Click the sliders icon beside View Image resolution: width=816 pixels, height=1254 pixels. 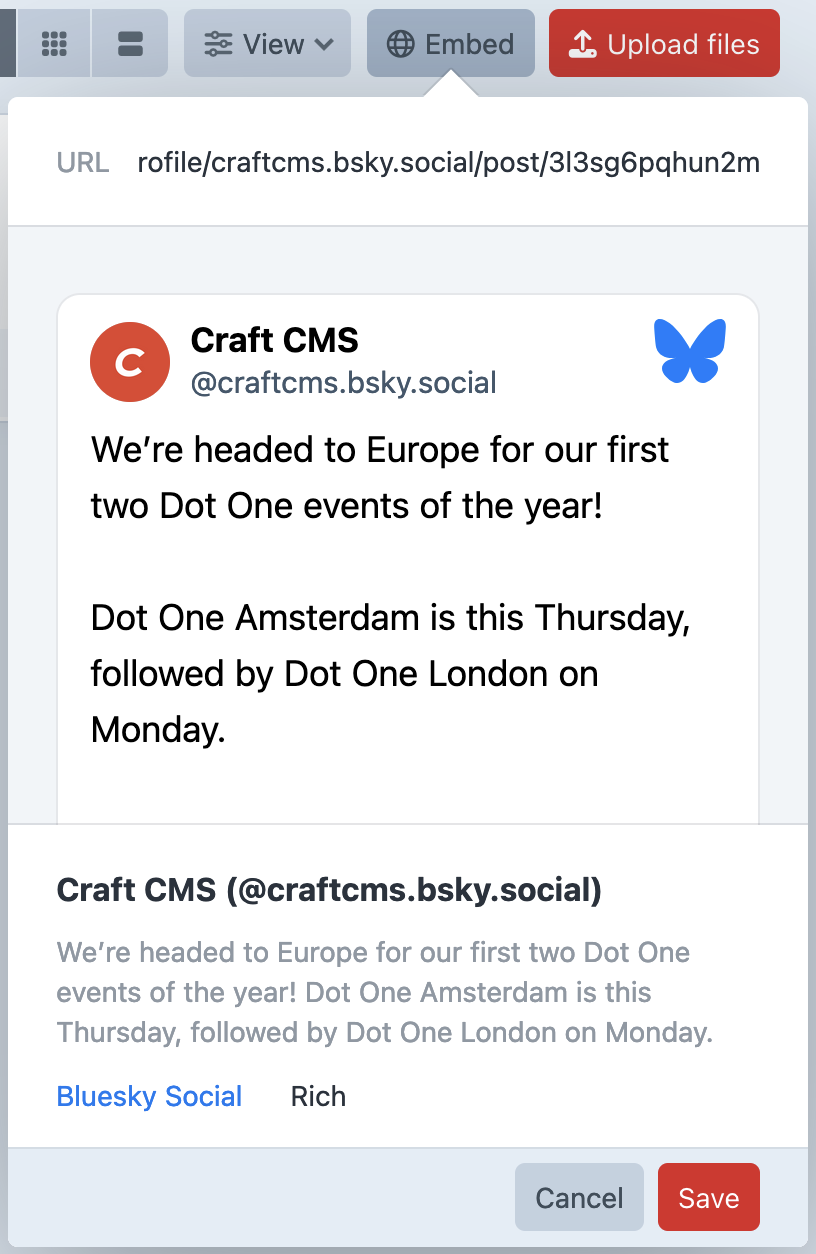(217, 44)
